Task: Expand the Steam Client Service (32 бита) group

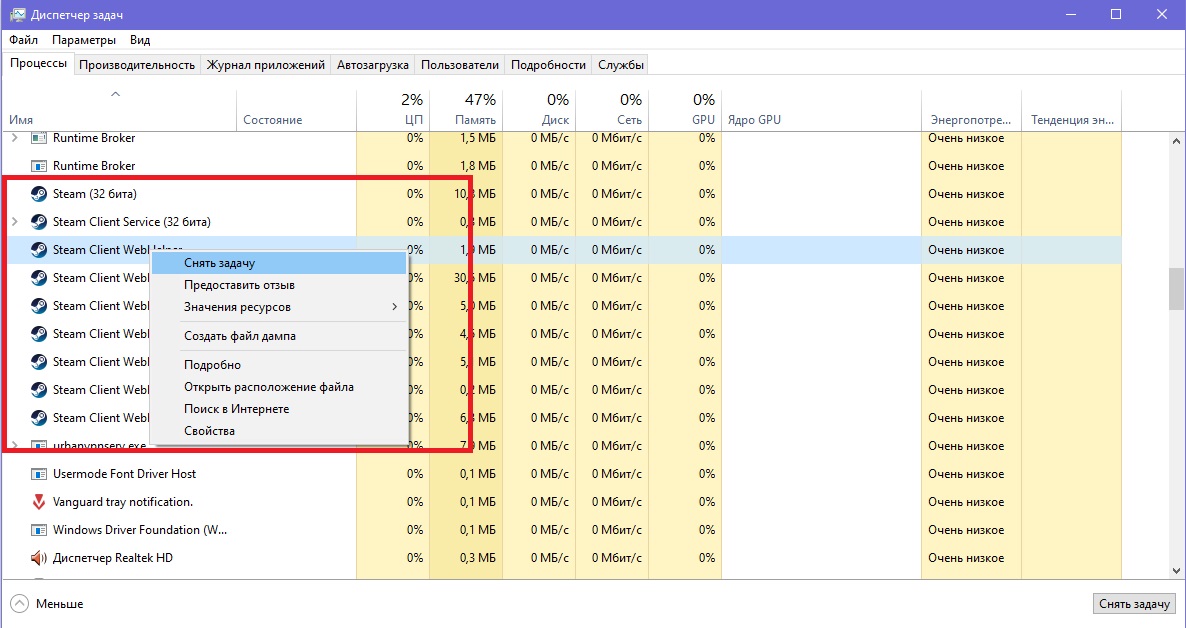Action: 14,222
